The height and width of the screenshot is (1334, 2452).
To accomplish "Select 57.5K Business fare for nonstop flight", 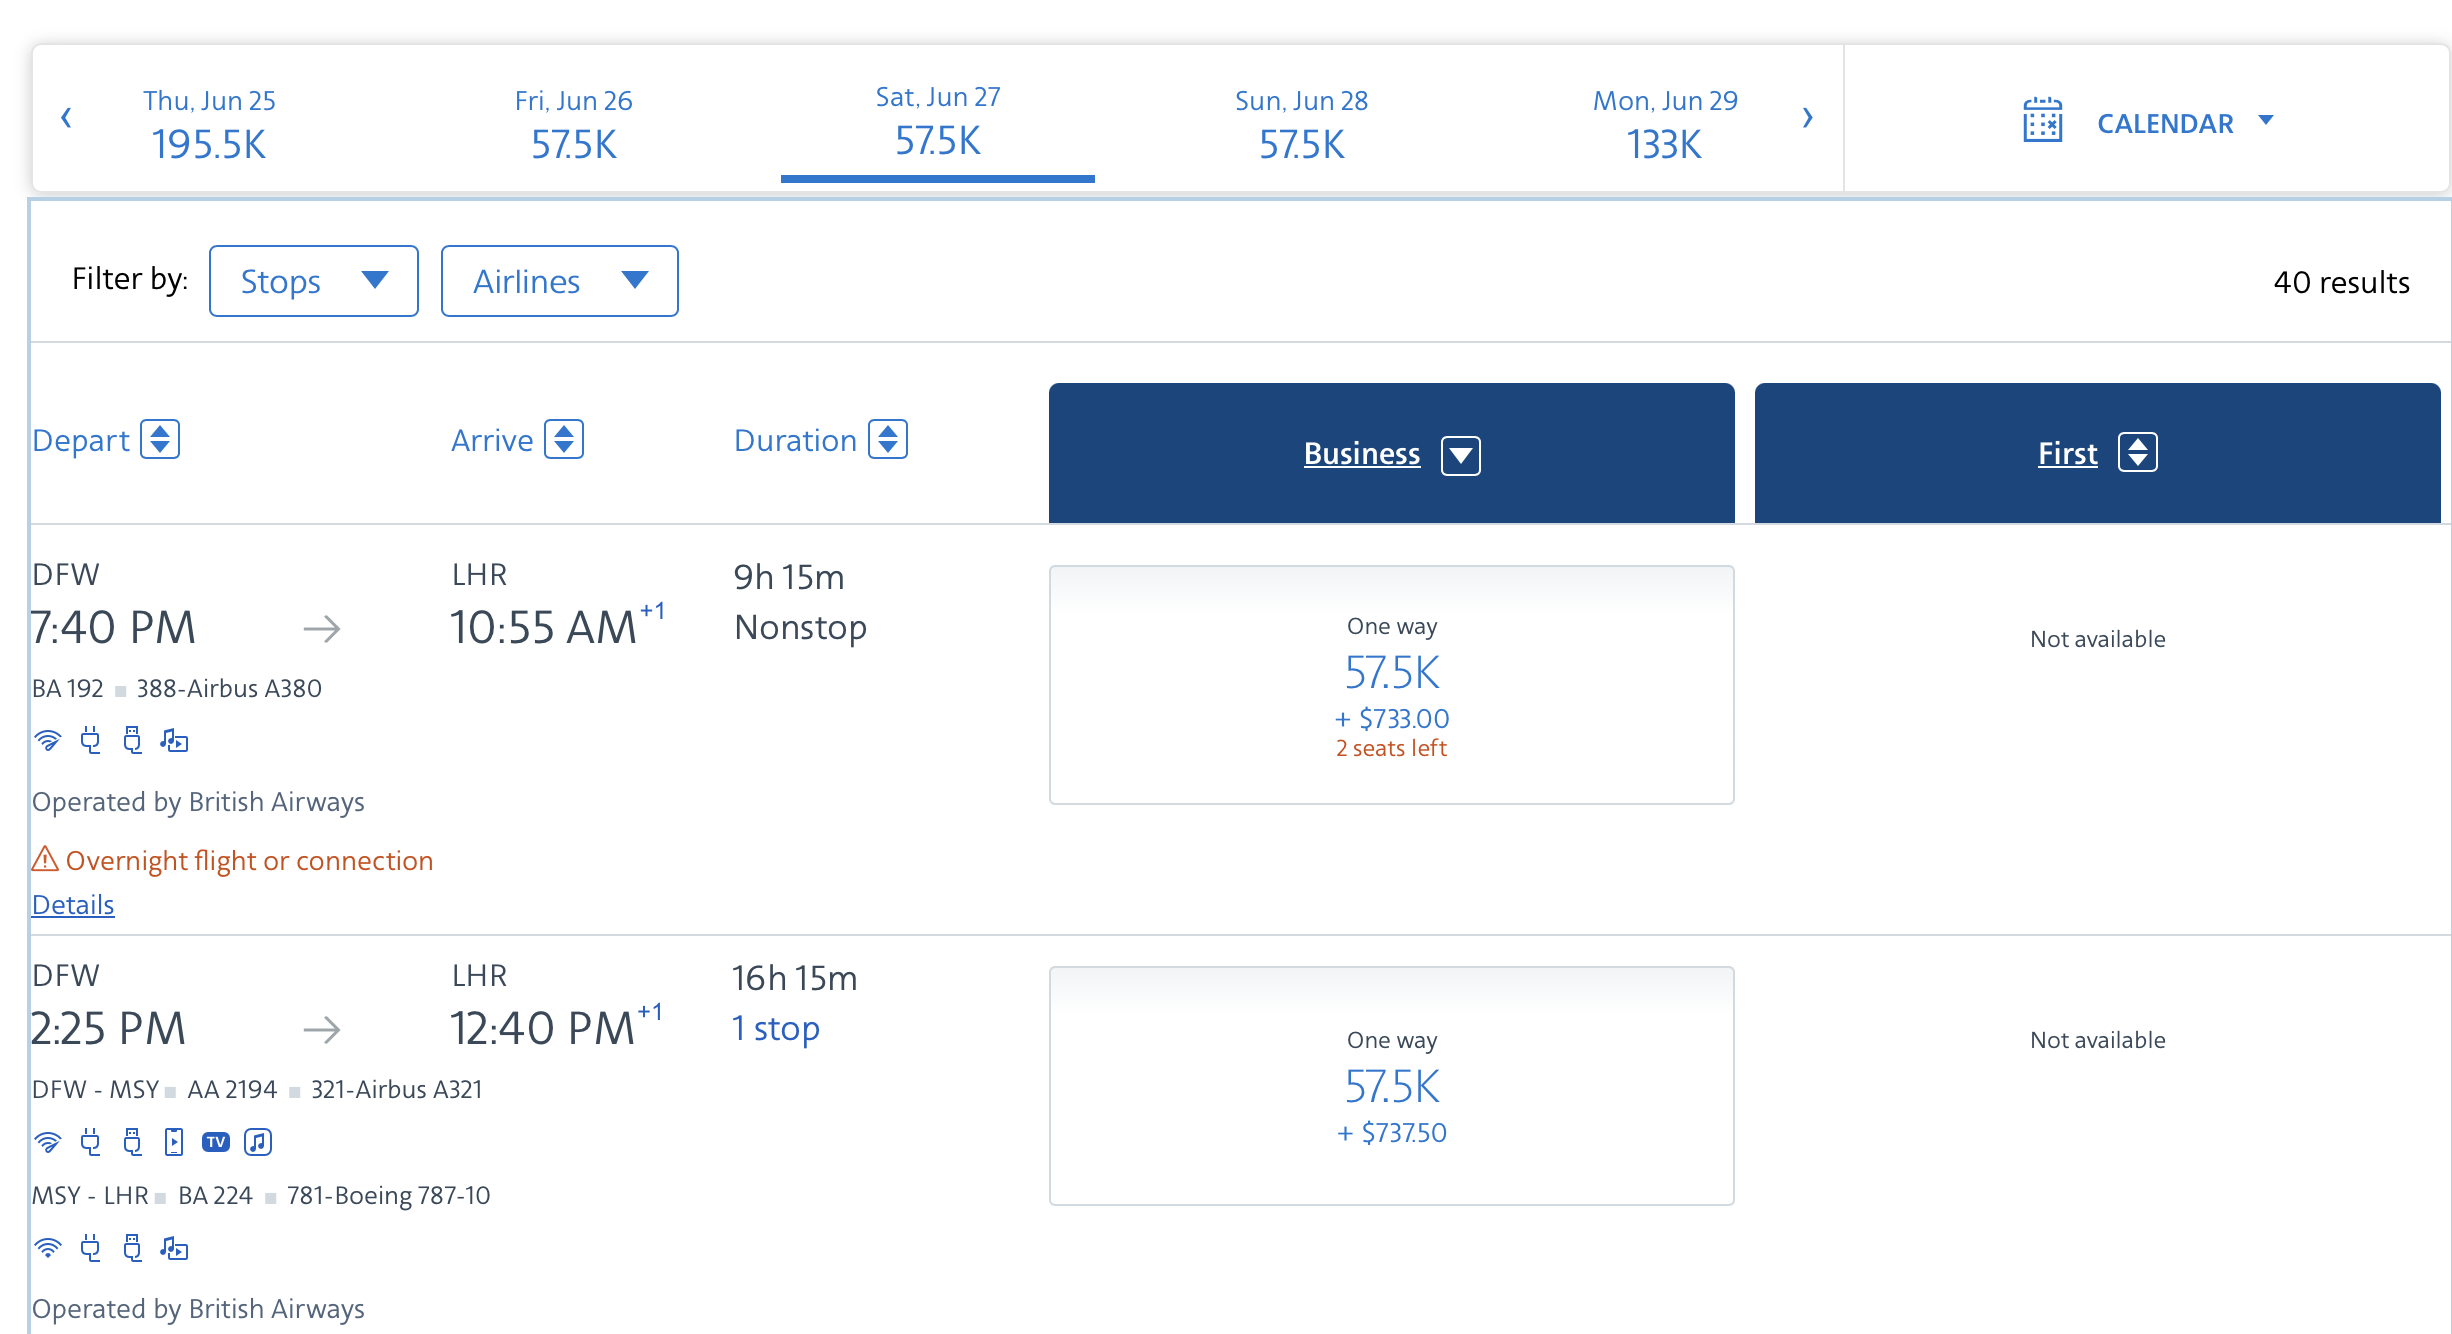I will pyautogui.click(x=1391, y=685).
